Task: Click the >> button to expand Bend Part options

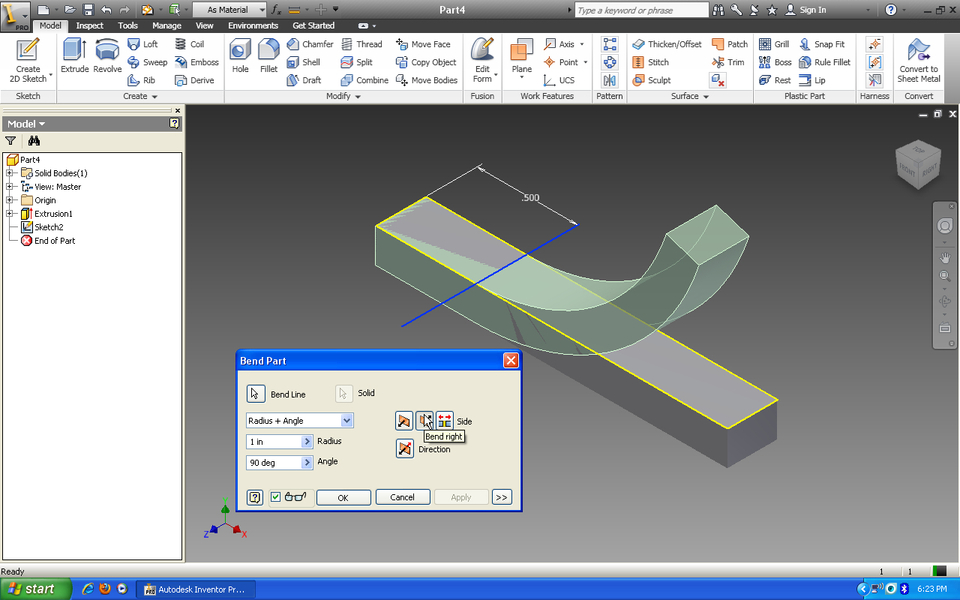Action: (x=502, y=497)
